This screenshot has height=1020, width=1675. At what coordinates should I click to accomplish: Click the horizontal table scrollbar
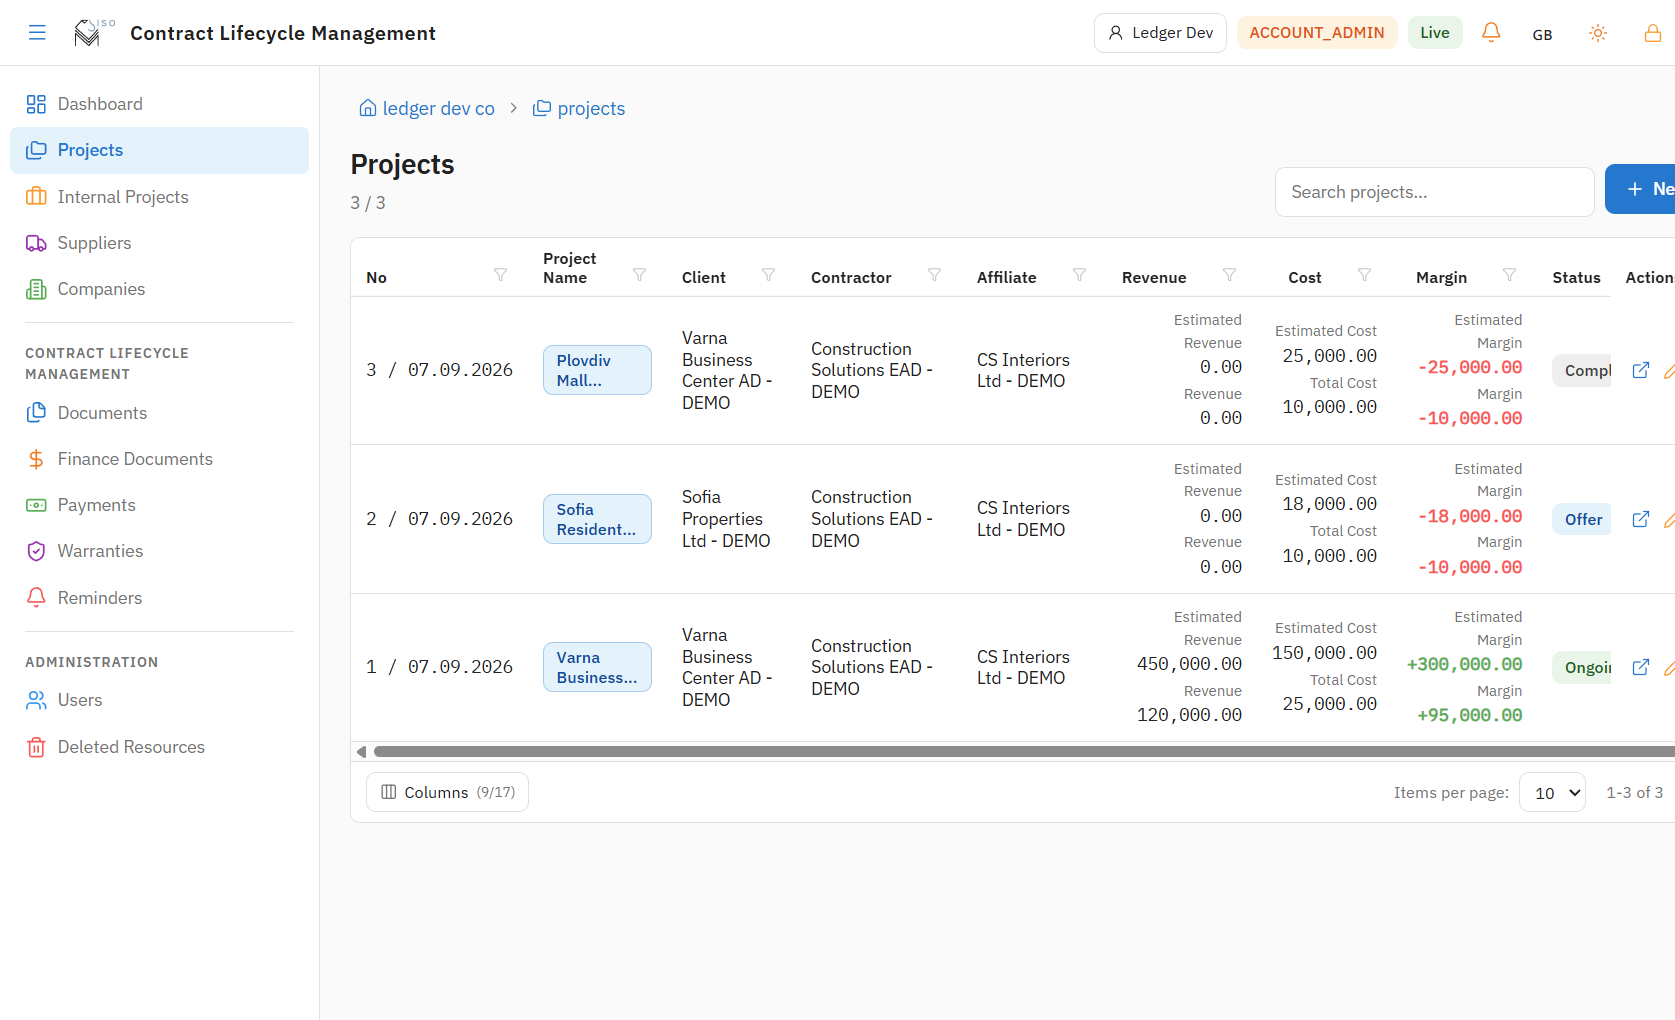click(1024, 751)
